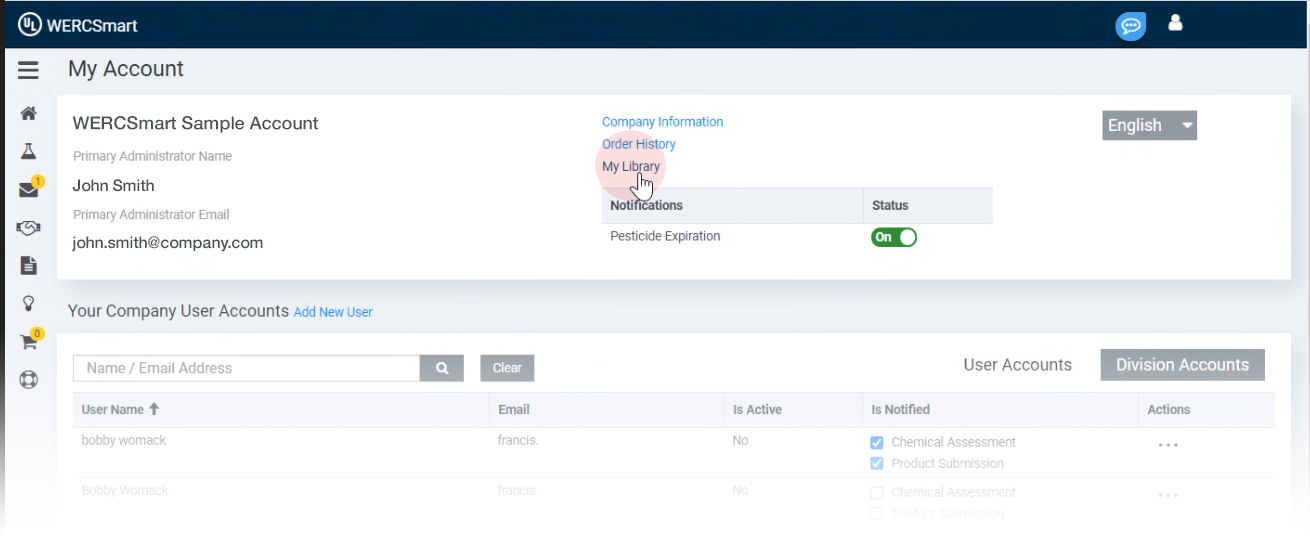Click the Status column header
The image size is (1310, 543).
pos(890,205)
